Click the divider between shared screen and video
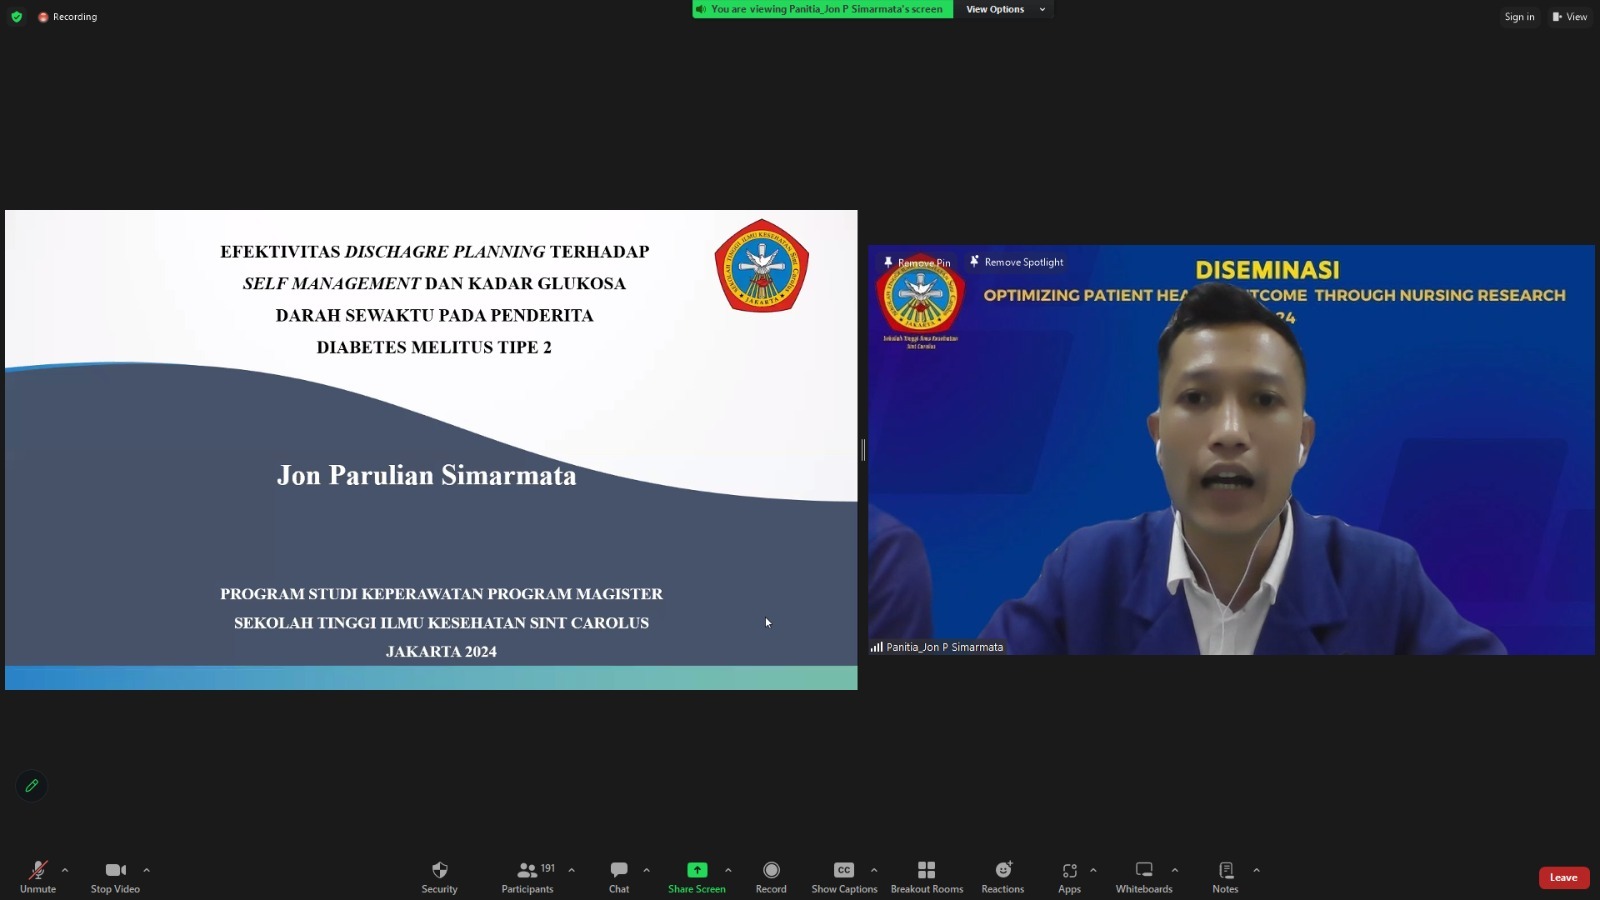This screenshot has height=900, width=1600. [863, 450]
